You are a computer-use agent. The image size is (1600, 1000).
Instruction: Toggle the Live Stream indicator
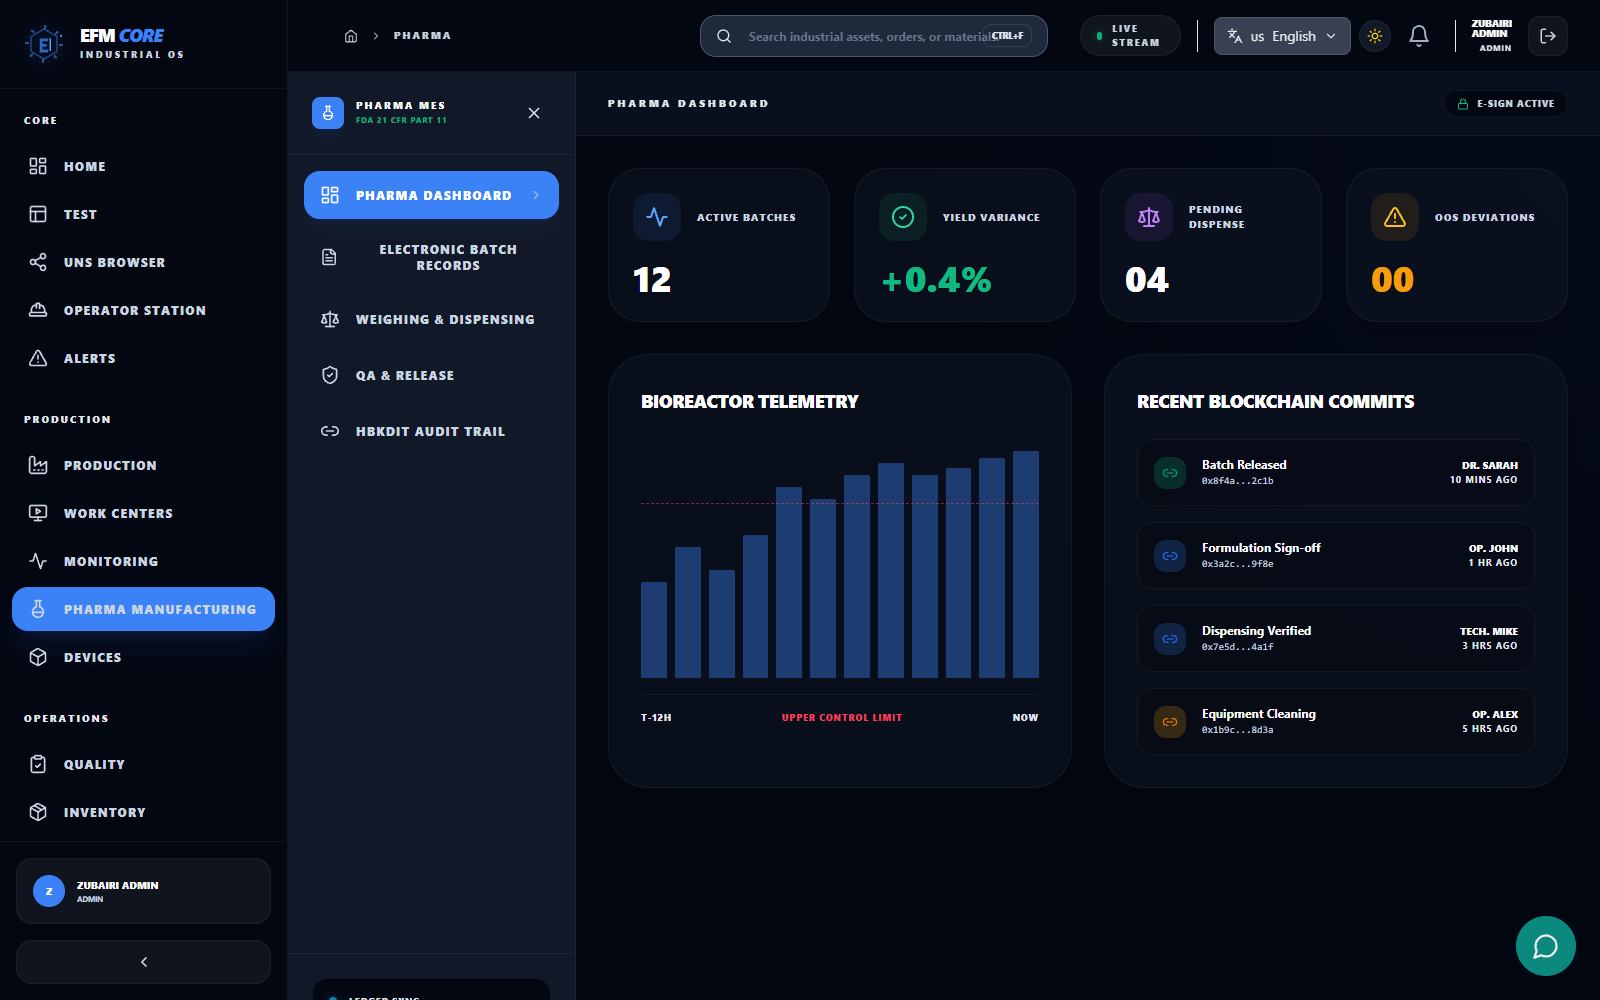coord(1130,35)
